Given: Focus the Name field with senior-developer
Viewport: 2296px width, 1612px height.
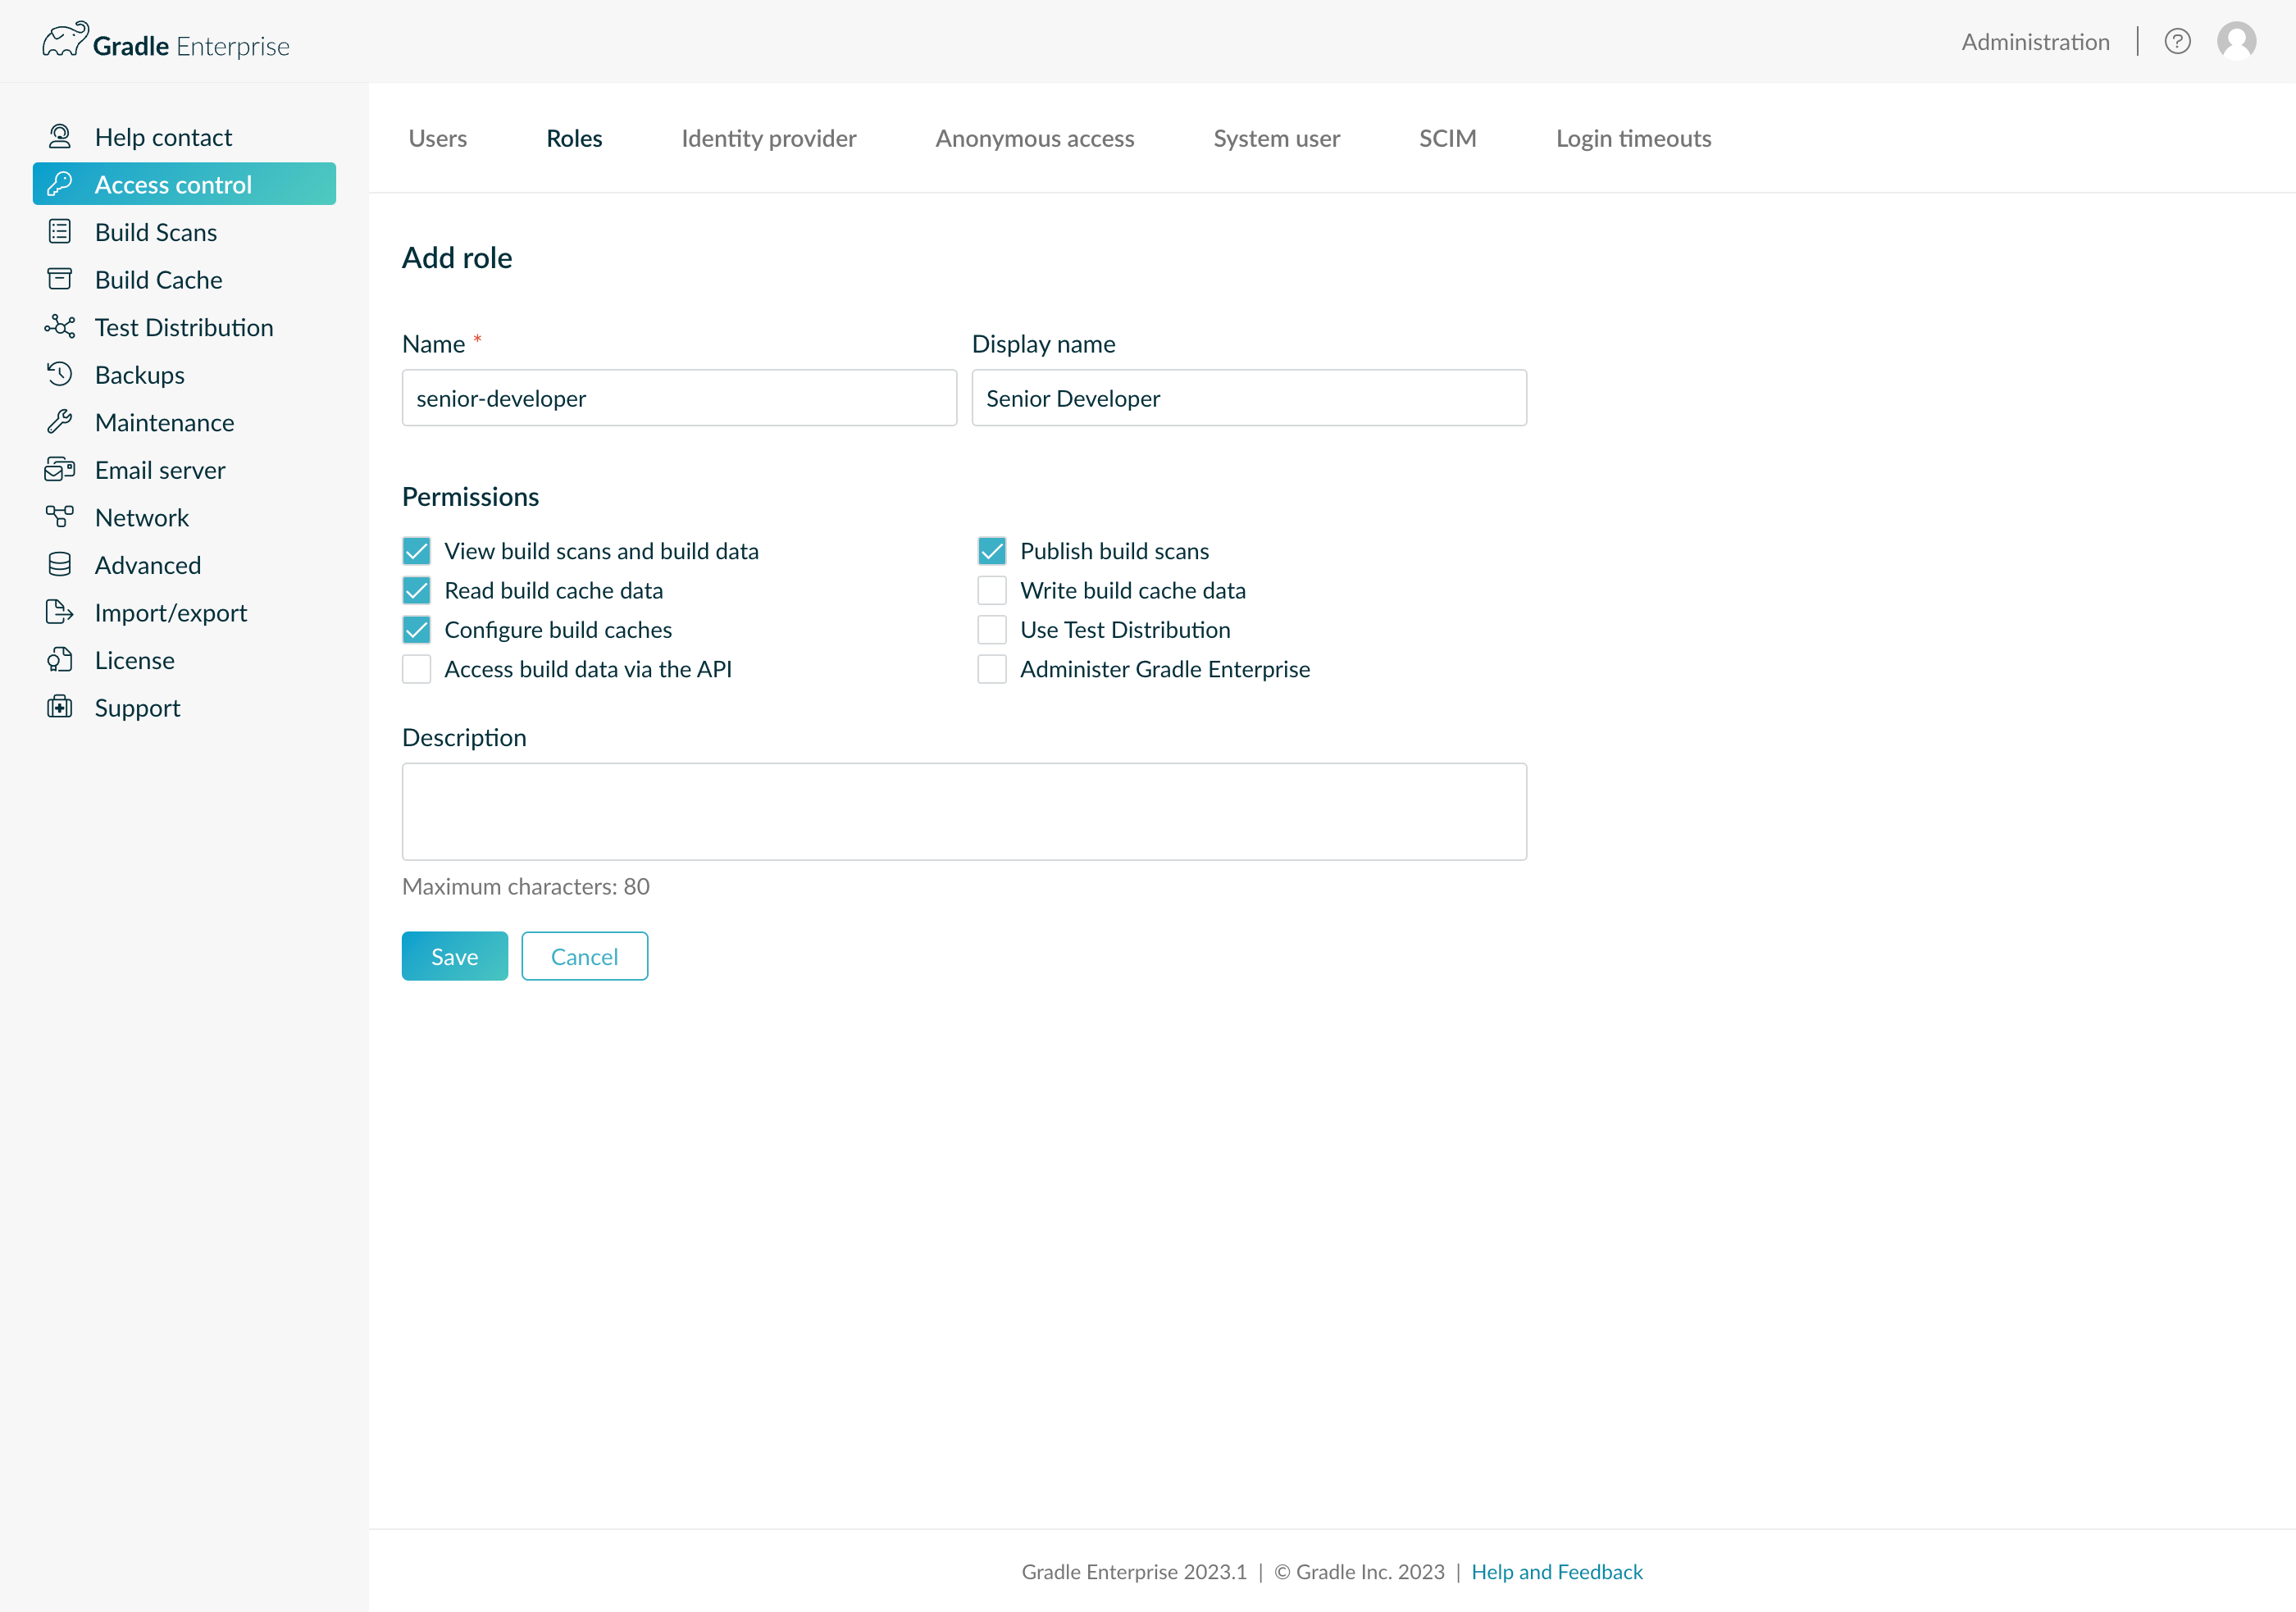Looking at the screenshot, I should [679, 398].
